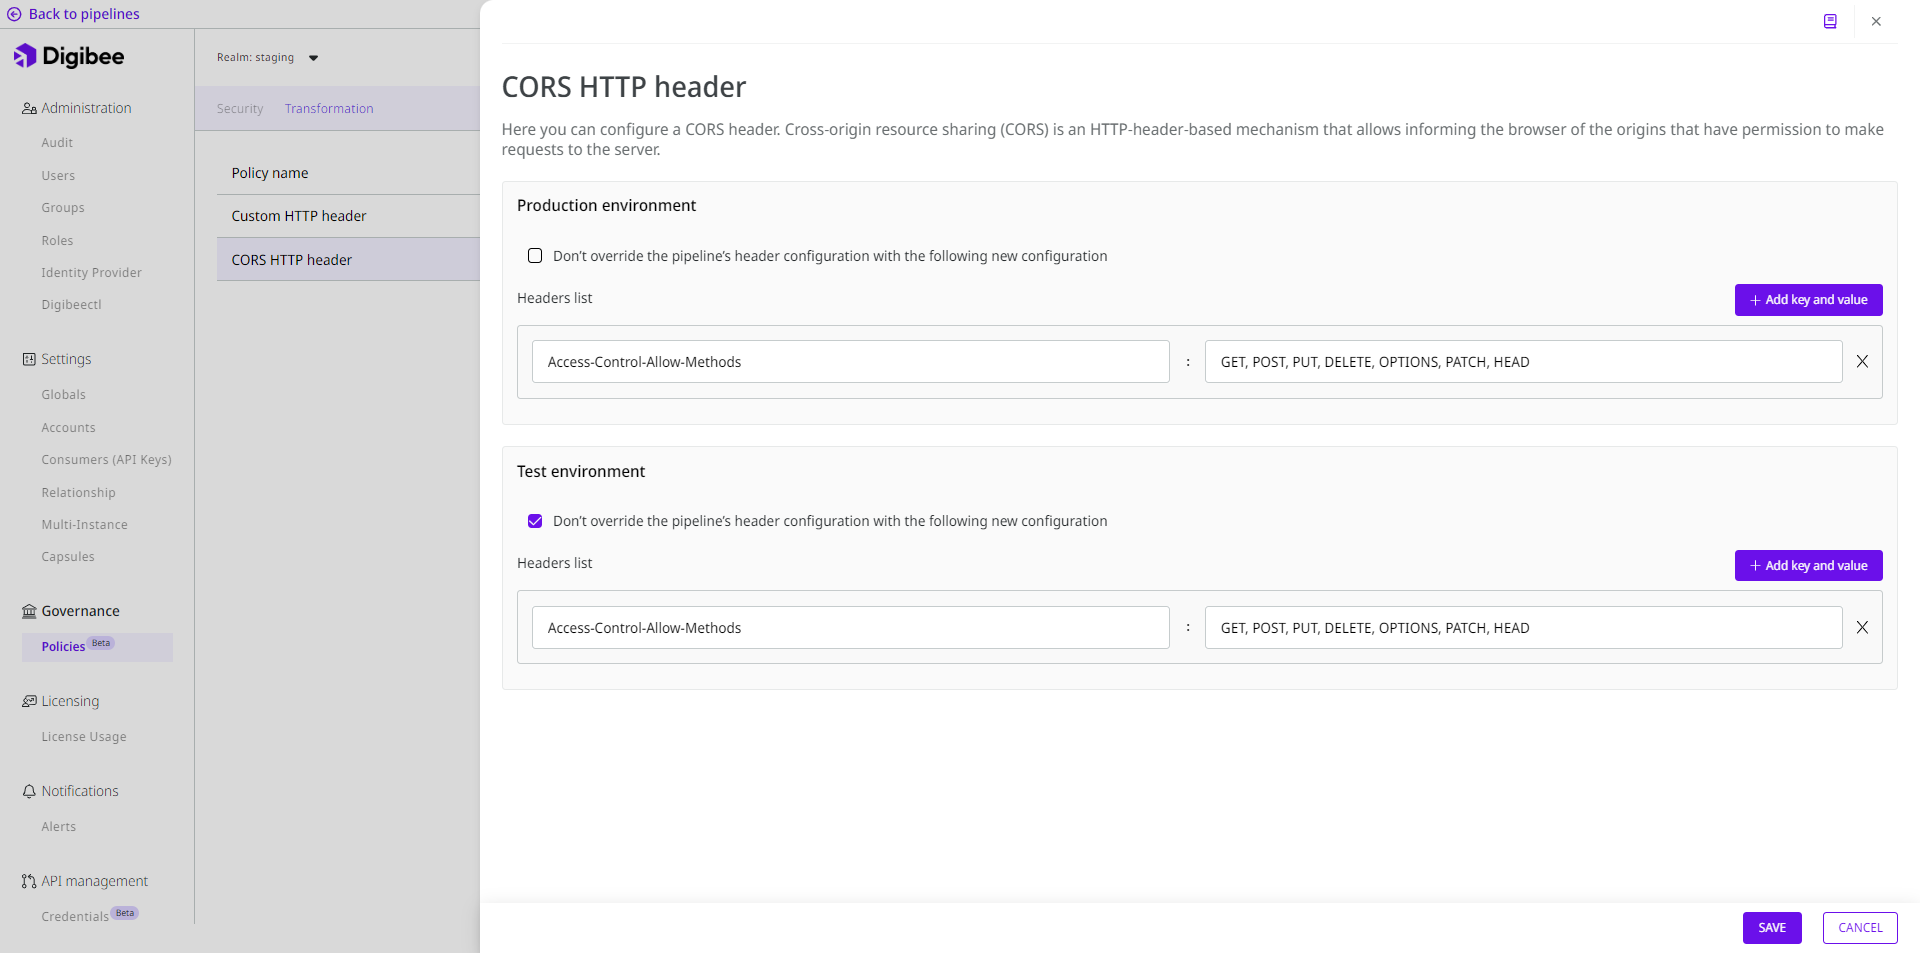This screenshot has height=953, width=1920.
Task: Add key and value in Production environment
Action: [x=1808, y=300]
